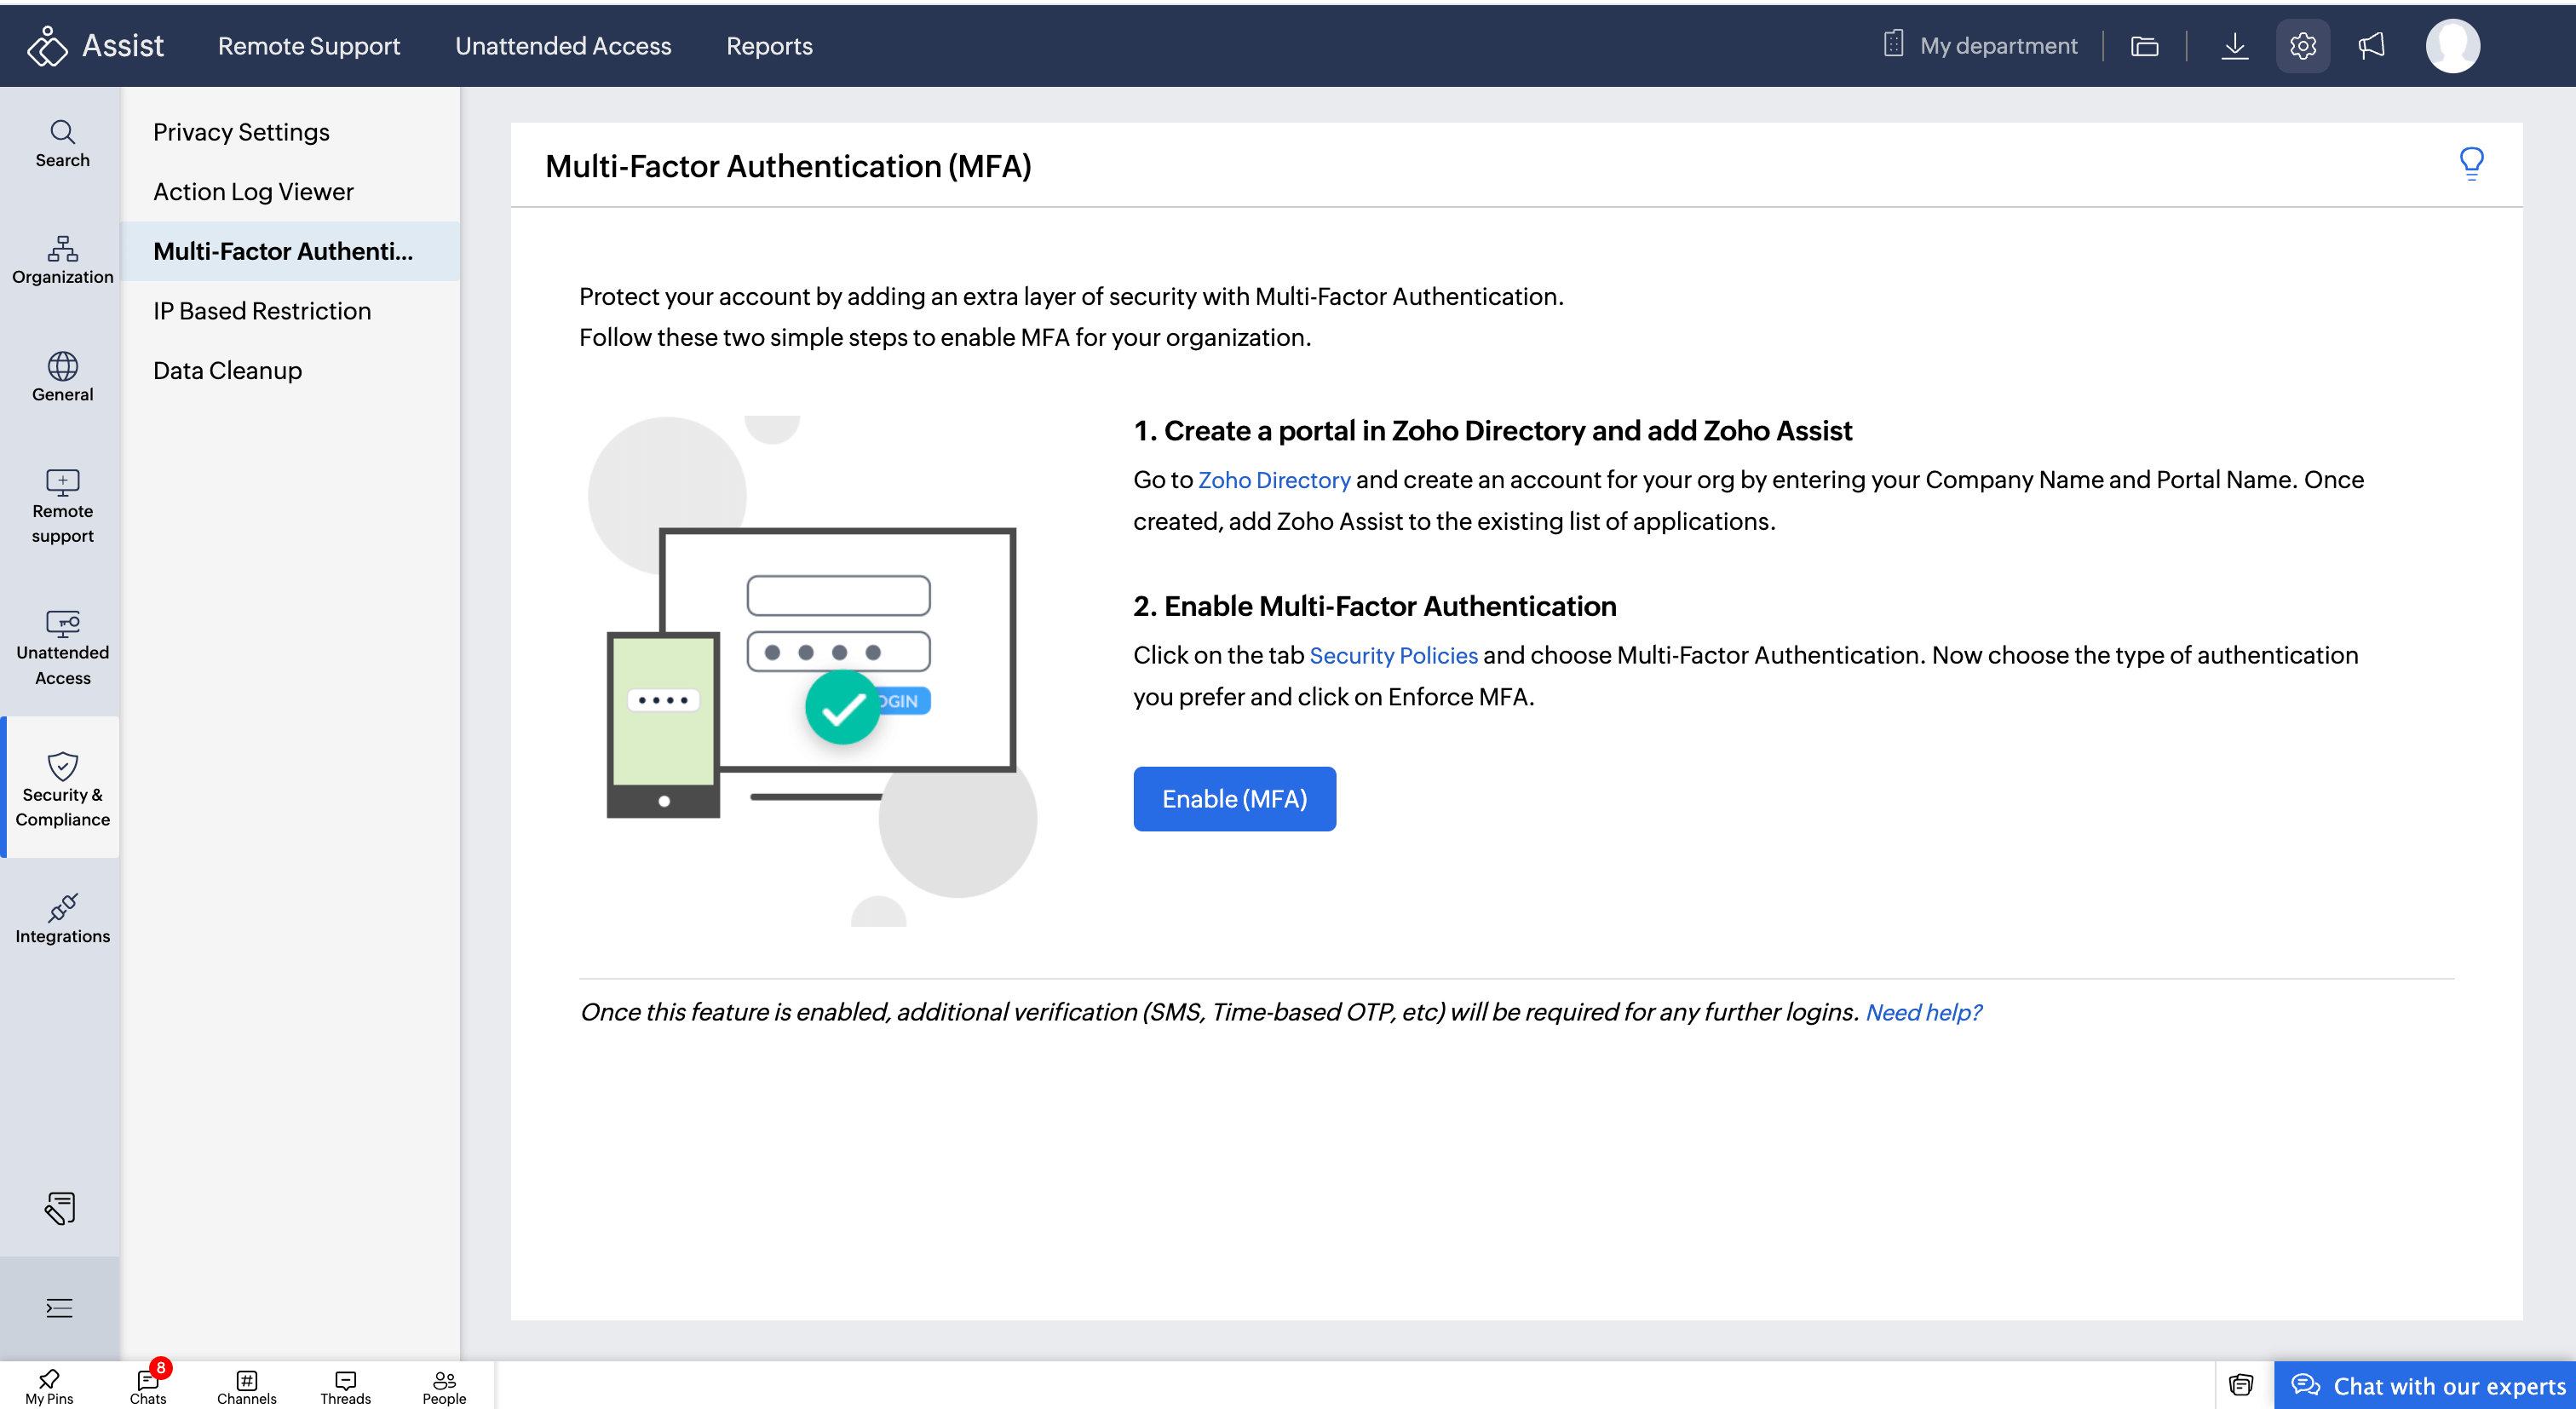Open the Security Policies link
Viewport: 2576px width, 1409px height.
pos(1393,655)
